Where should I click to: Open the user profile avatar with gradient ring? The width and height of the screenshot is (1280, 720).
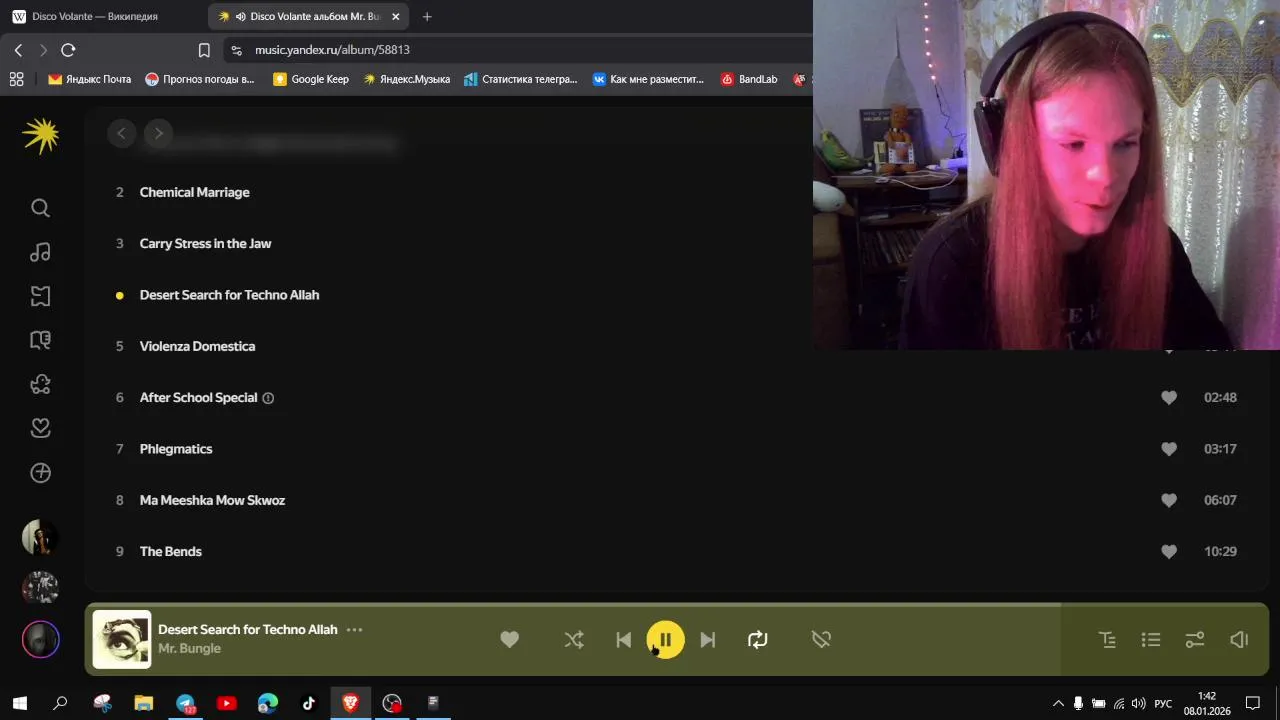pyautogui.click(x=41, y=640)
